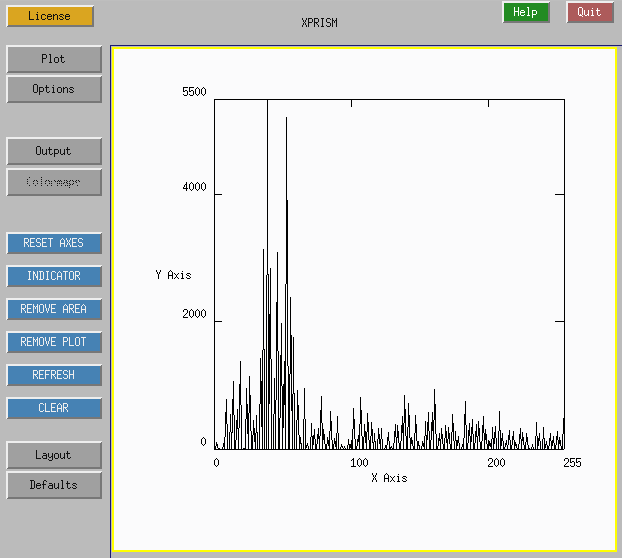
Task: Click the X Axis label below plot
Action: point(389,478)
